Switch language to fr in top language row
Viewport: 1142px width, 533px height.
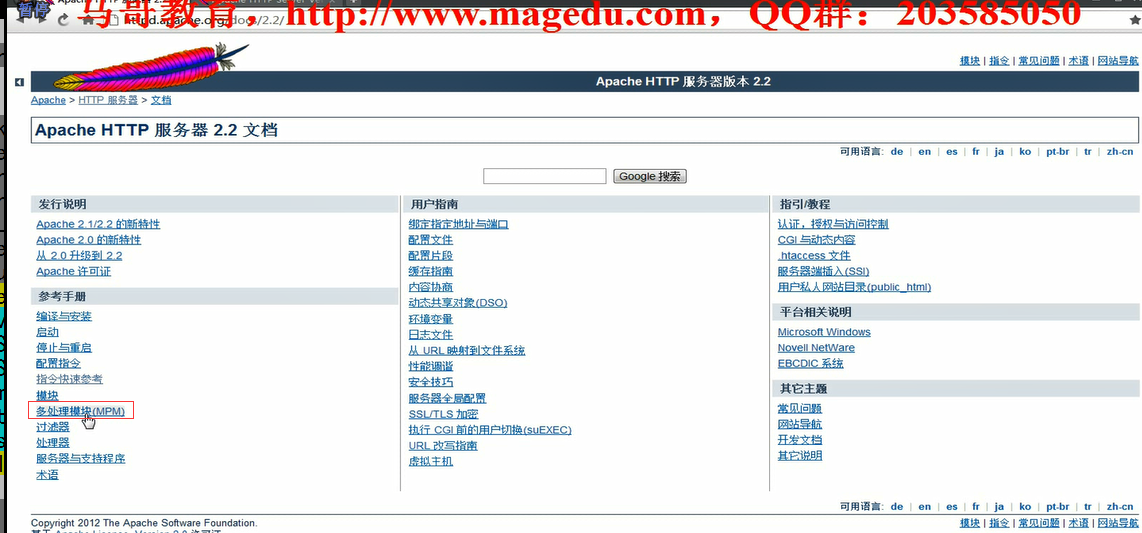point(976,151)
